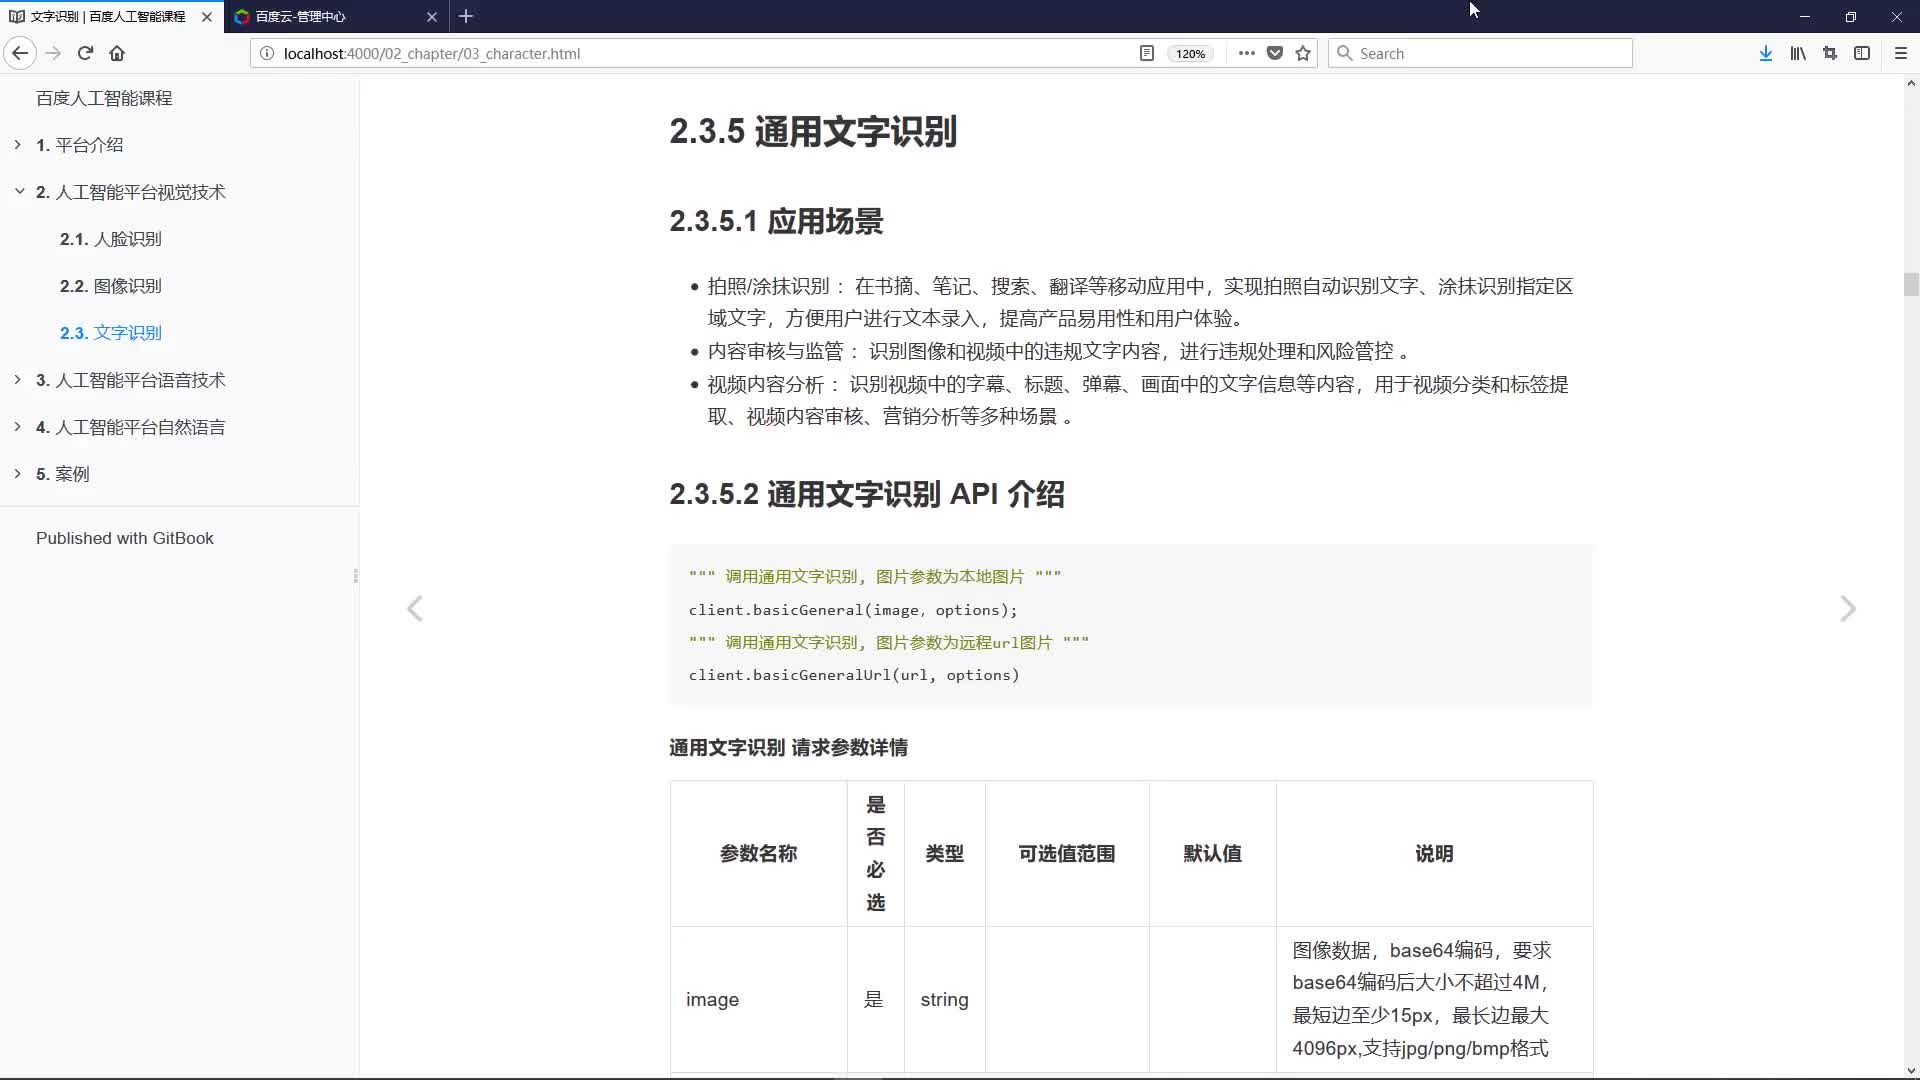Minimize the Firefox window
Screen dimensions: 1920x1080
pyautogui.click(x=1805, y=17)
